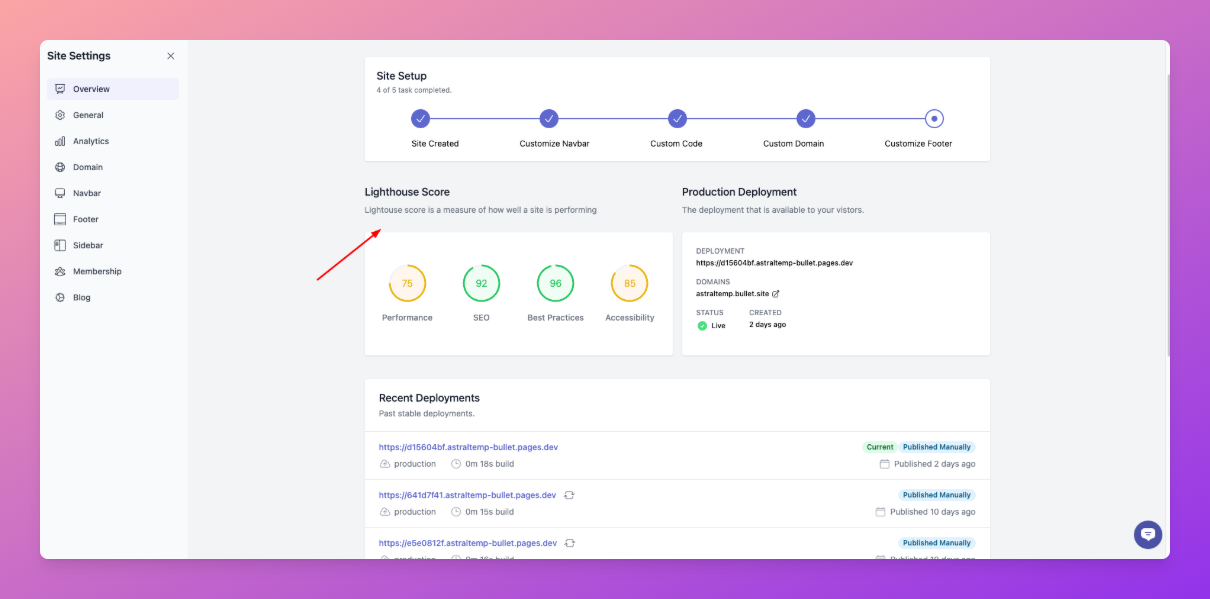Click the Custom Domain checkmark step
This screenshot has width=1210, height=599.
(x=805, y=119)
